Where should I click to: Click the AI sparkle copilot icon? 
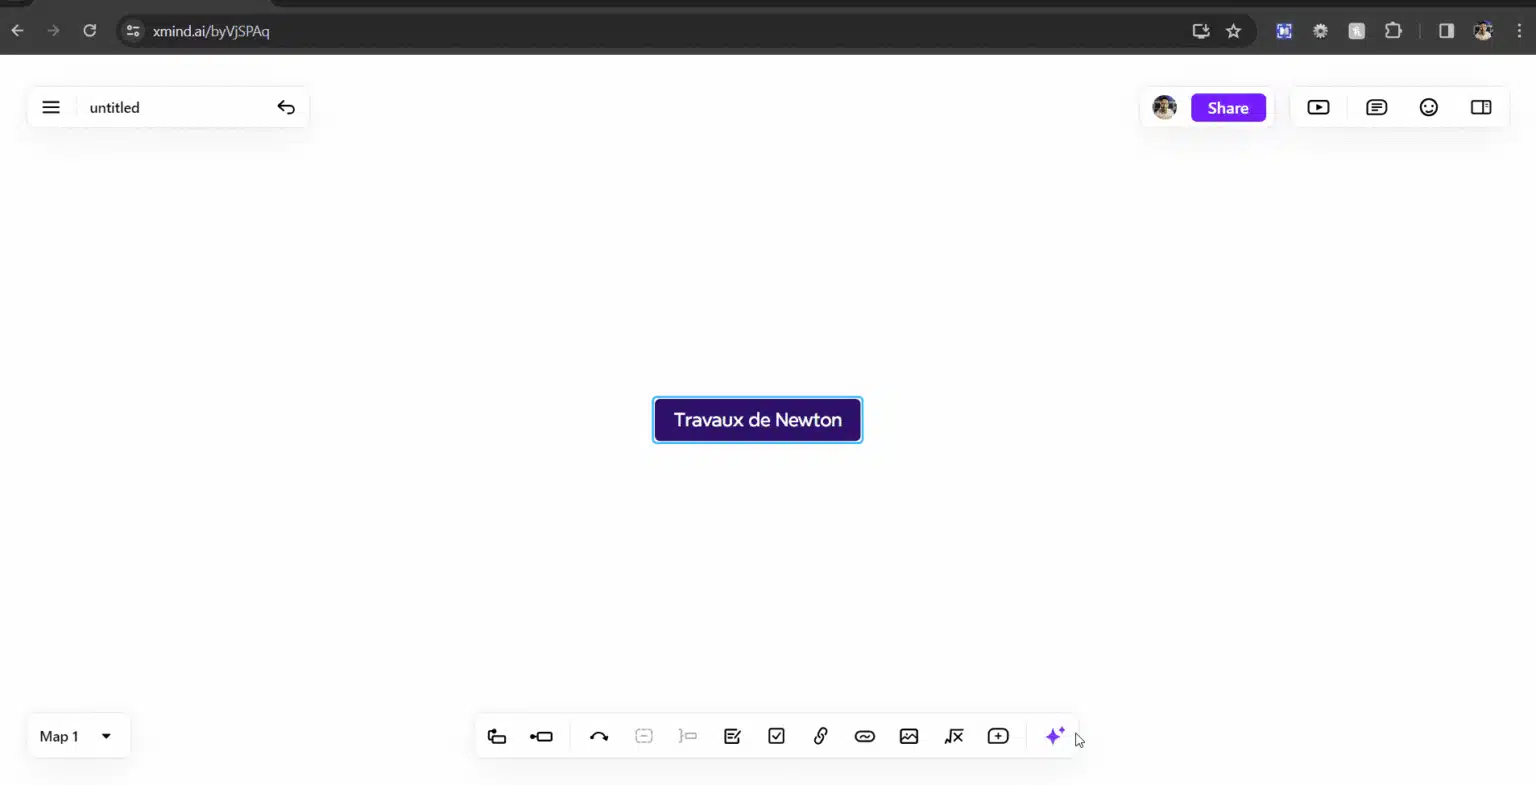tap(1054, 736)
